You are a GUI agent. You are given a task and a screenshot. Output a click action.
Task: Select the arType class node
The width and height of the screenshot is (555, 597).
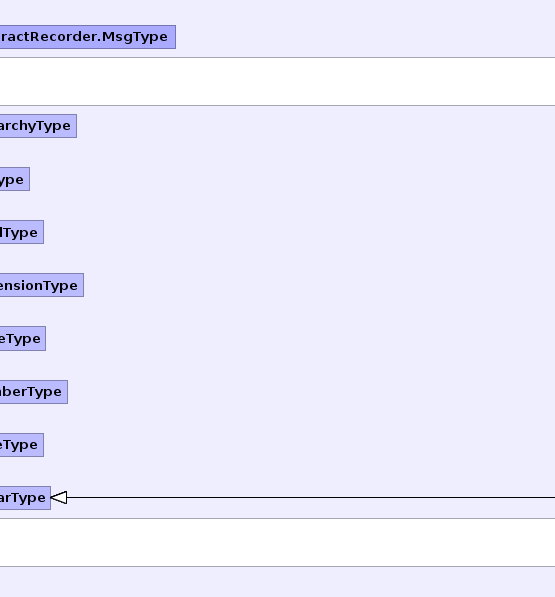coord(25,498)
